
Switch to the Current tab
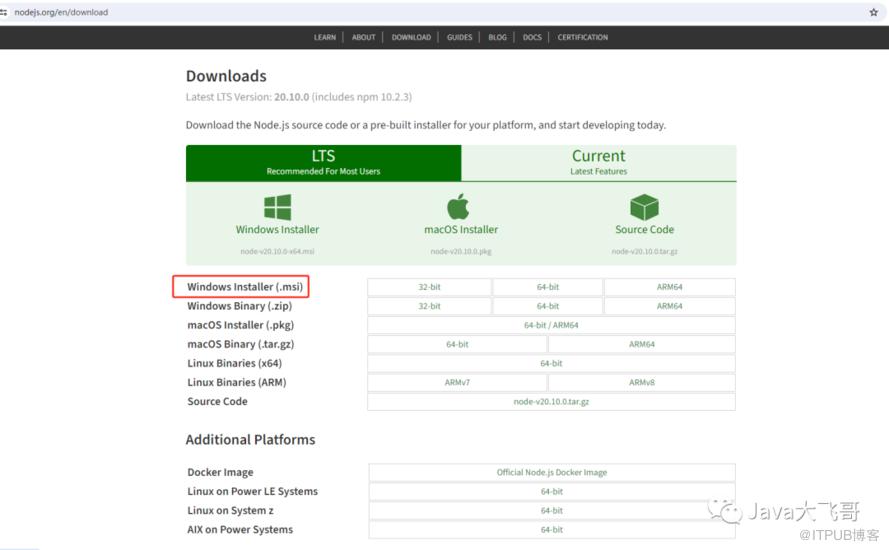tap(598, 162)
